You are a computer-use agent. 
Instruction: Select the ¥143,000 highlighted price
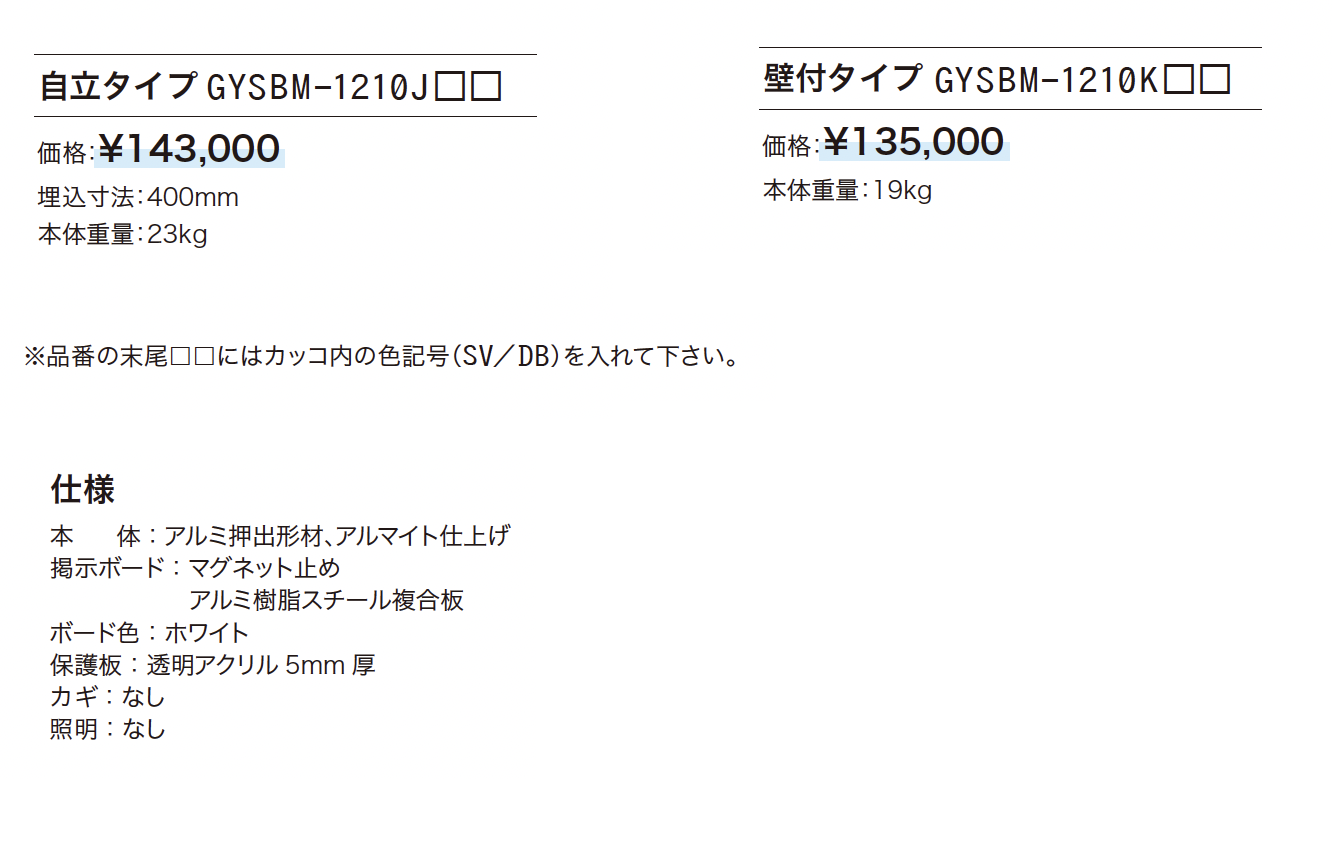(x=190, y=149)
